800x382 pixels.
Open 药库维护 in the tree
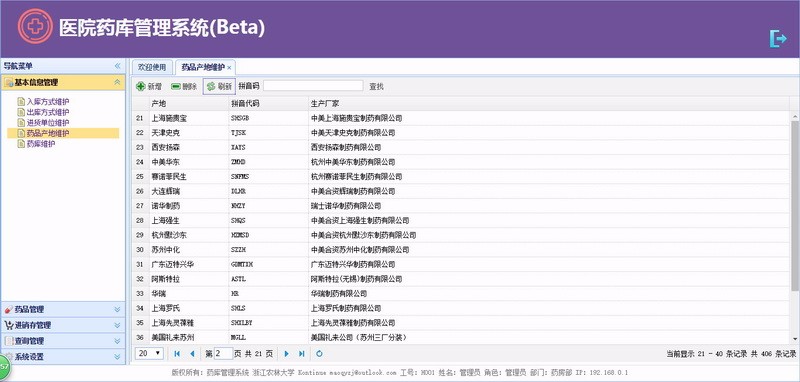(41, 144)
